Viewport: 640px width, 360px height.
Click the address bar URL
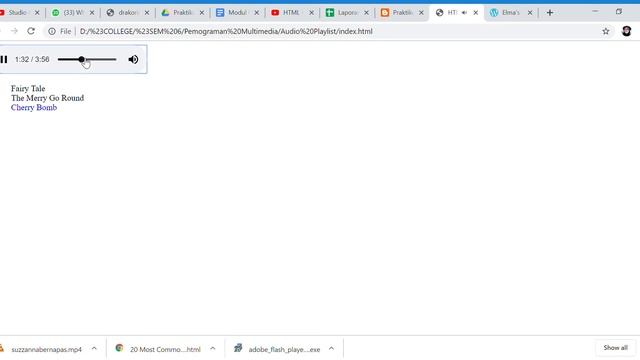pyautogui.click(x=226, y=31)
